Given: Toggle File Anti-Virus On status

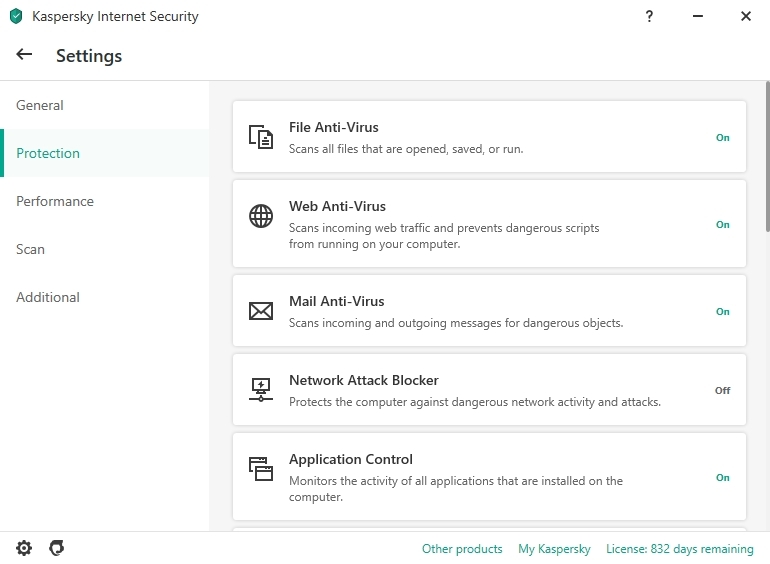Looking at the screenshot, I should coord(722,138).
